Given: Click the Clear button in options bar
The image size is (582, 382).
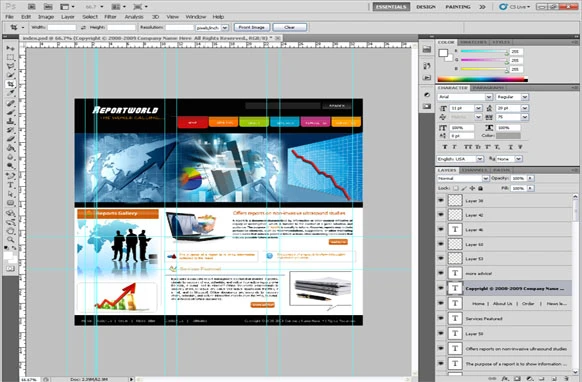Looking at the screenshot, I should [290, 27].
